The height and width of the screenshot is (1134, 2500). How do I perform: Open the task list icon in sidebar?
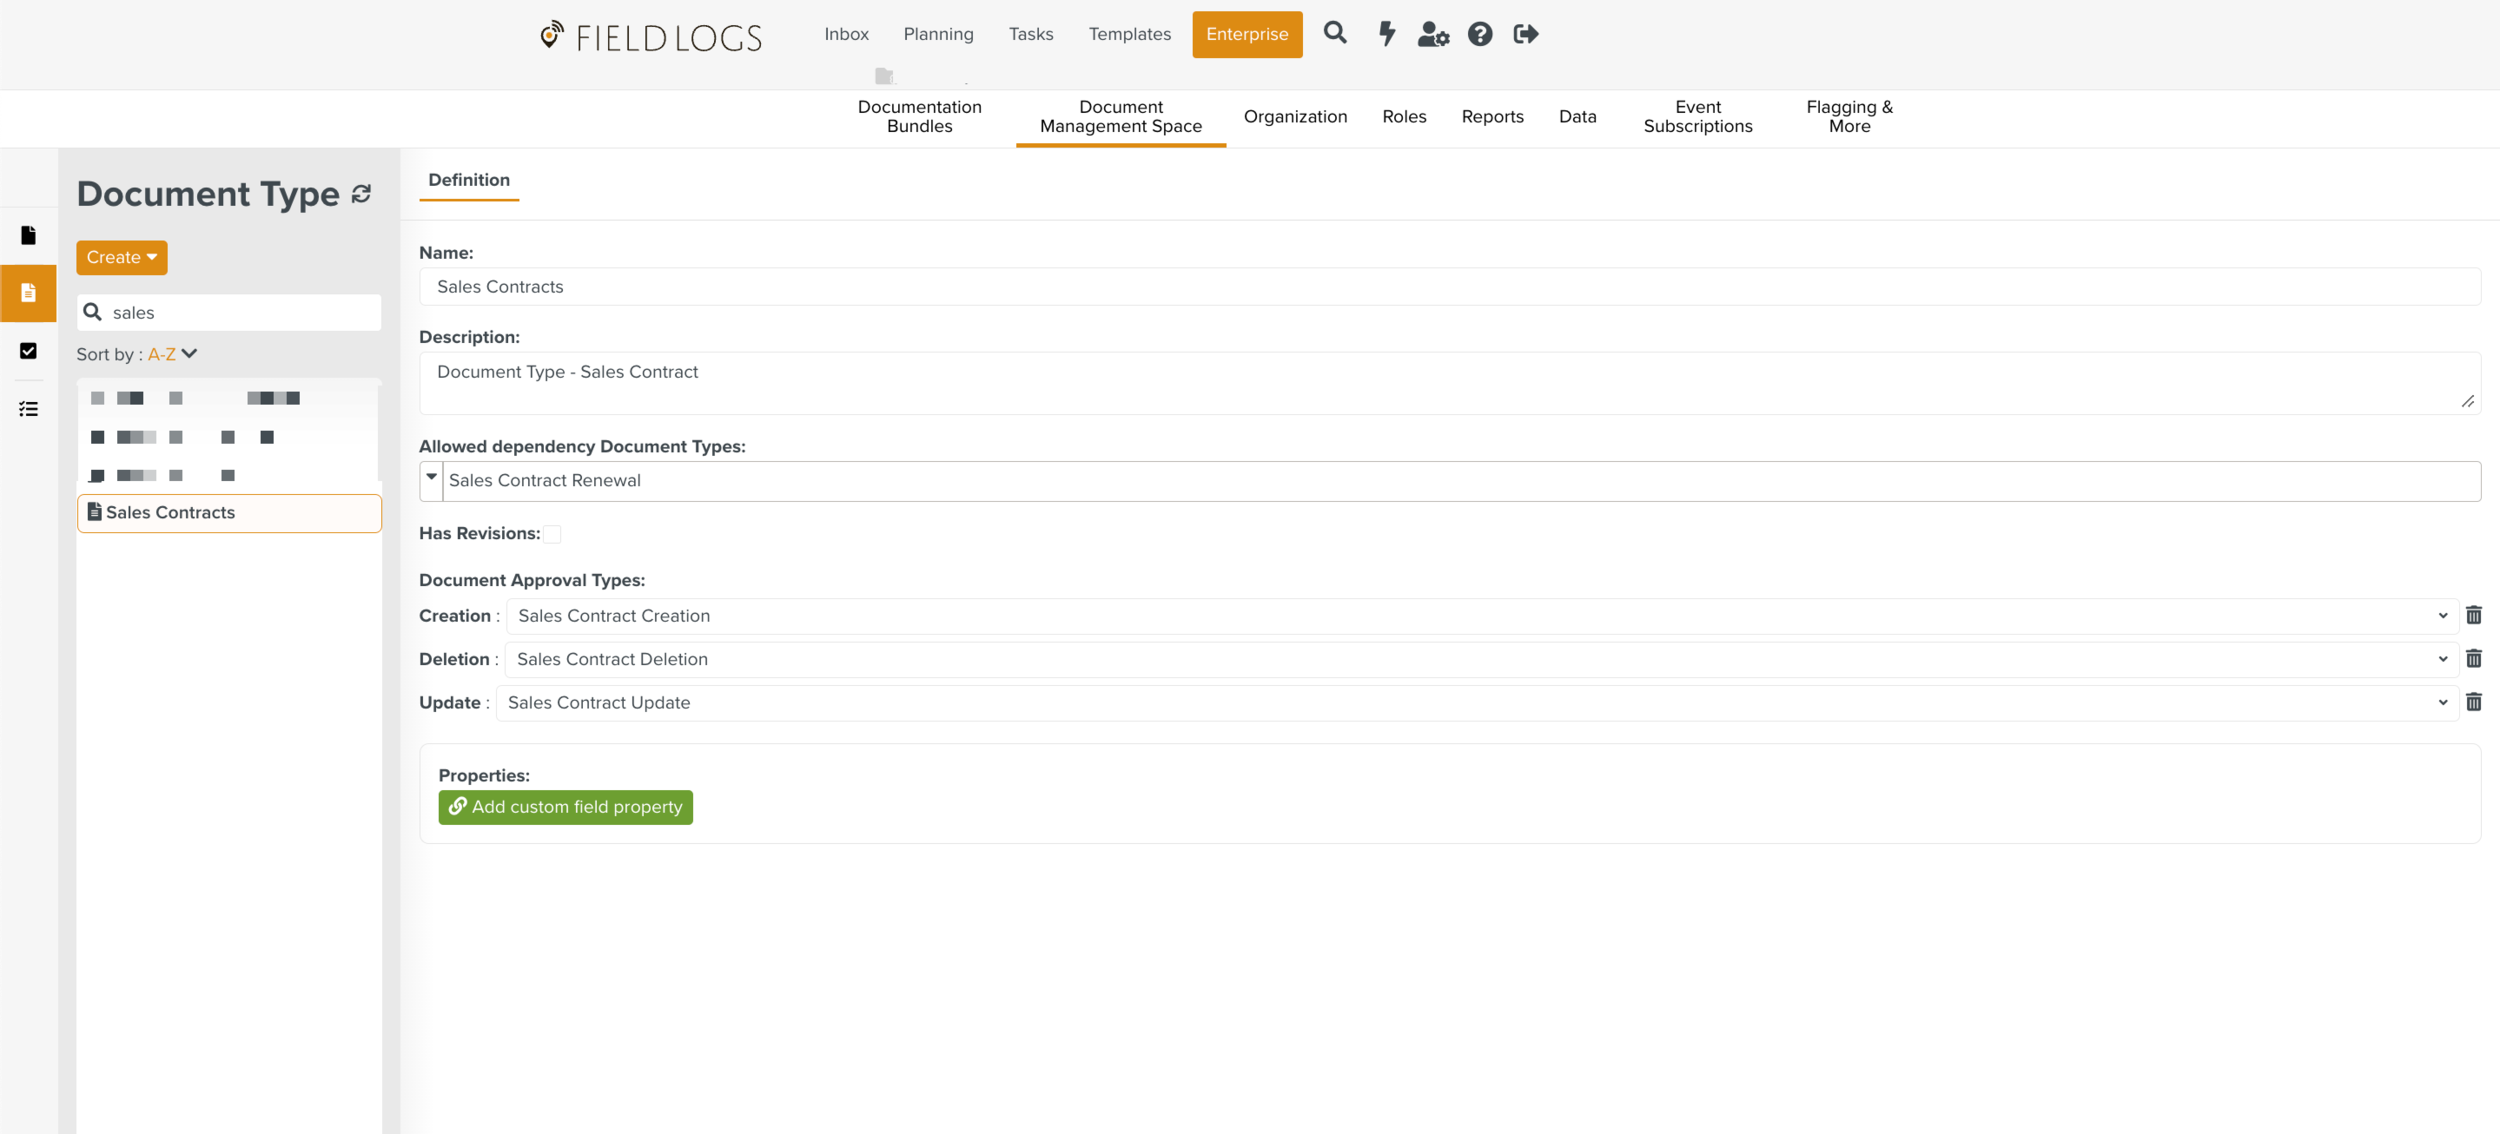click(x=28, y=409)
